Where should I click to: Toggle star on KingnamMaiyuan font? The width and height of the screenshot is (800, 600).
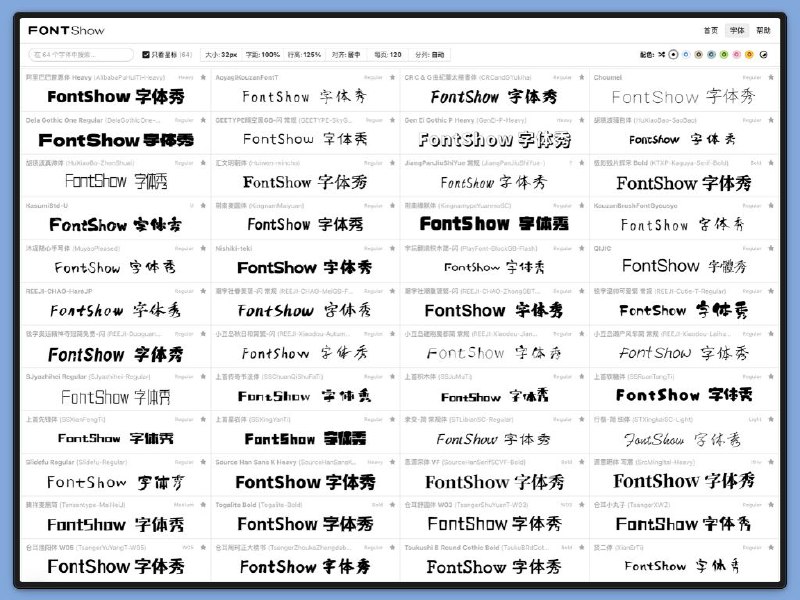(392, 206)
